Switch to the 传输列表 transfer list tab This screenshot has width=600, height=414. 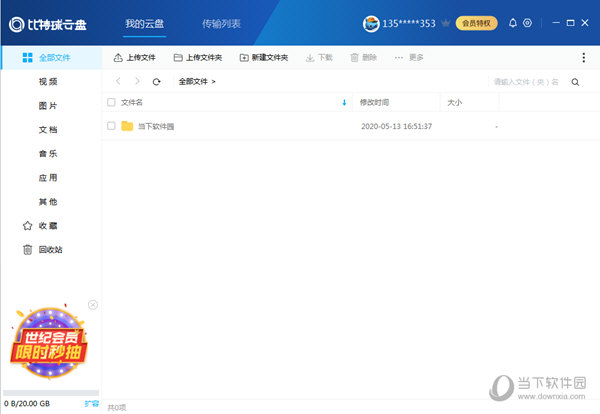point(221,22)
